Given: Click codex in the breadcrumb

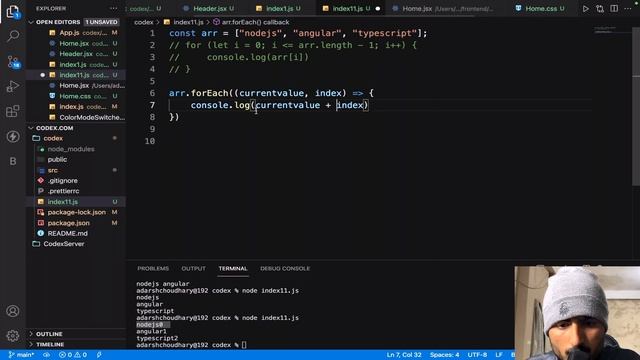Looking at the screenshot, I should point(144,22).
